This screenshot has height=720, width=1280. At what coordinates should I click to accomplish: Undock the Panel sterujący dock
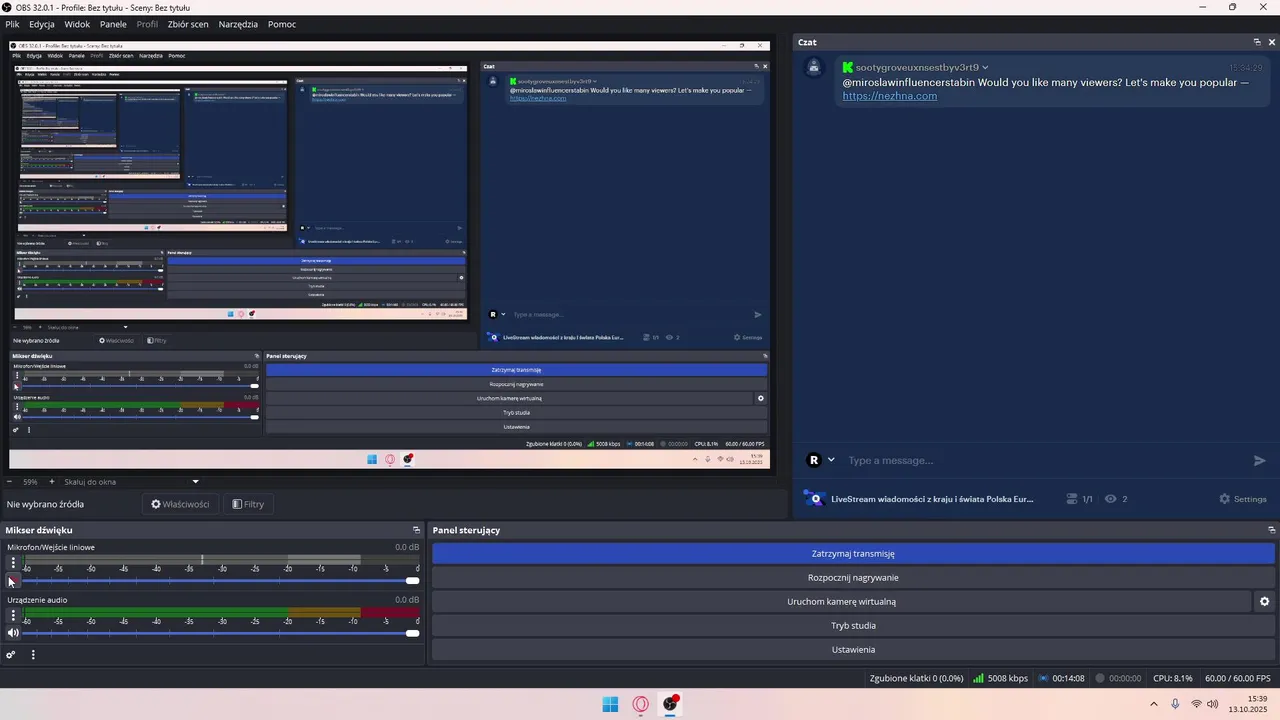tap(1272, 530)
